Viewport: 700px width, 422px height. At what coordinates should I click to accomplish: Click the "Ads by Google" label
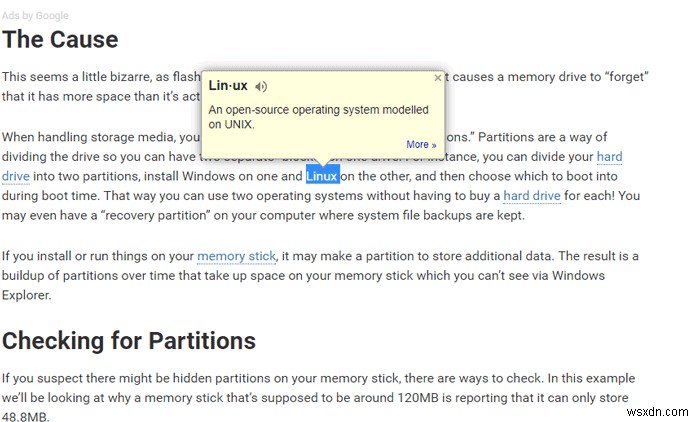tap(36, 17)
